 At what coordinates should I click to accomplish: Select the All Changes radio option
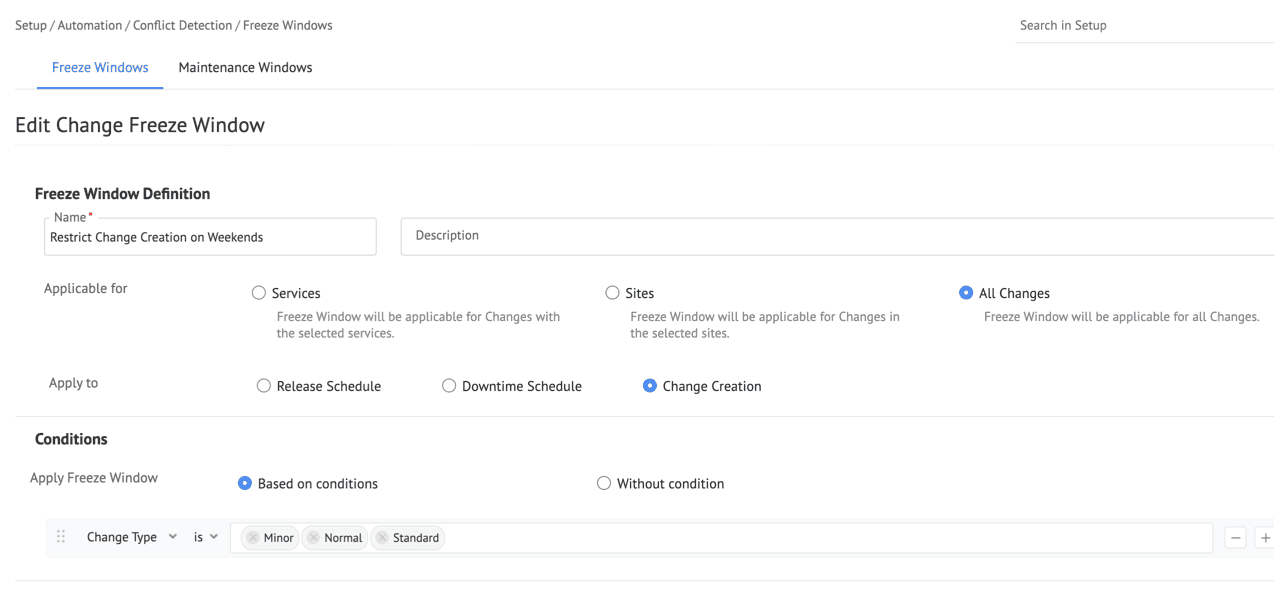pyautogui.click(x=966, y=293)
